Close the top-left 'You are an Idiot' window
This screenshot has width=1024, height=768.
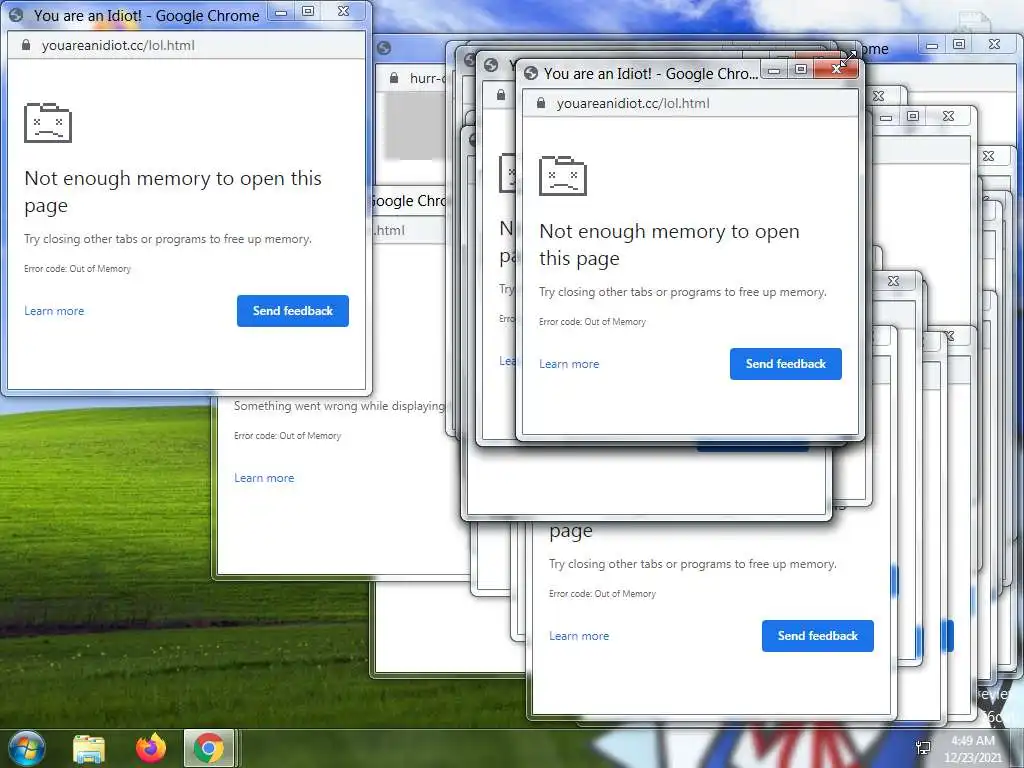pos(344,12)
